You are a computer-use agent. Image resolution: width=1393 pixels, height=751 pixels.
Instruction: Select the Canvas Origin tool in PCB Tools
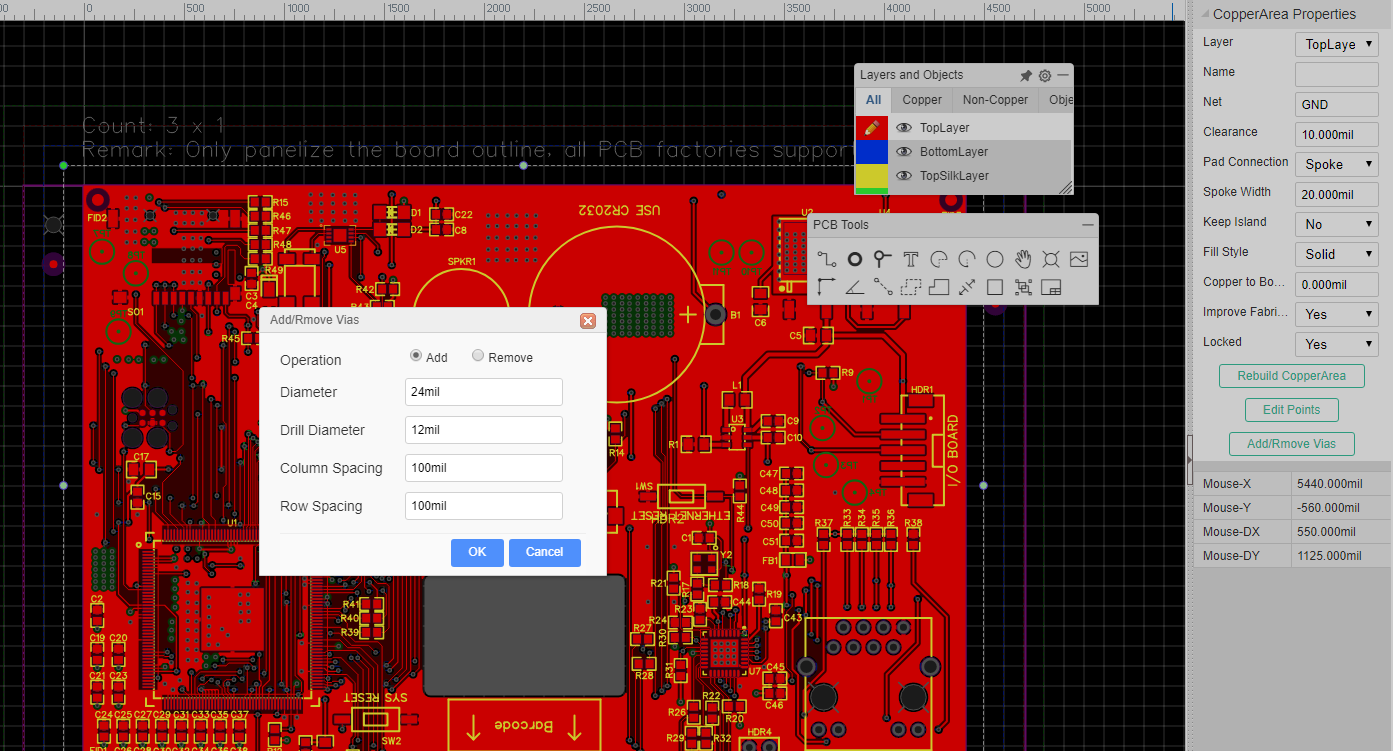coord(827,287)
